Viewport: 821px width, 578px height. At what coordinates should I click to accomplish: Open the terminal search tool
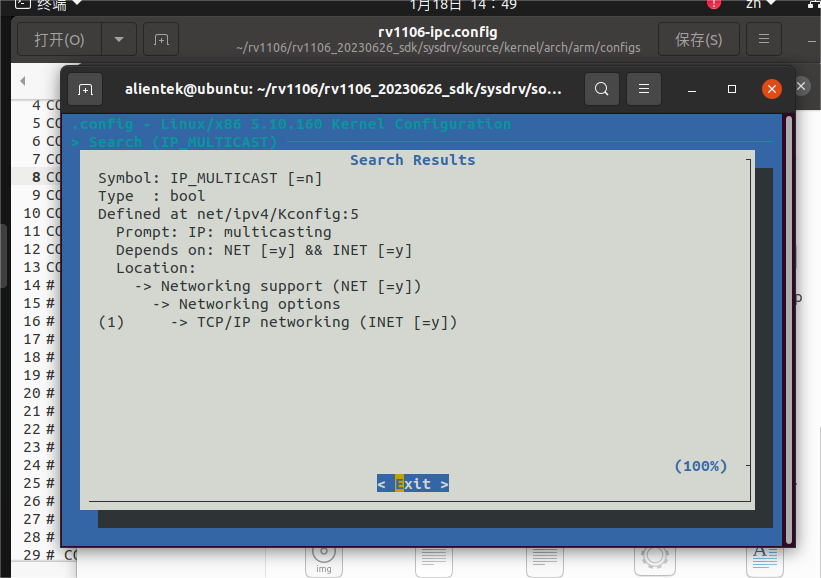pos(601,89)
